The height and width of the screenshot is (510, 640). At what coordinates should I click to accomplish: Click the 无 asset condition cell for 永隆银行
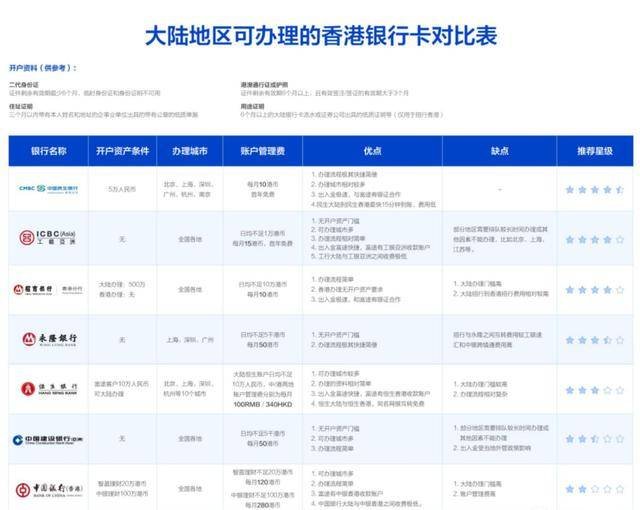pos(122,339)
